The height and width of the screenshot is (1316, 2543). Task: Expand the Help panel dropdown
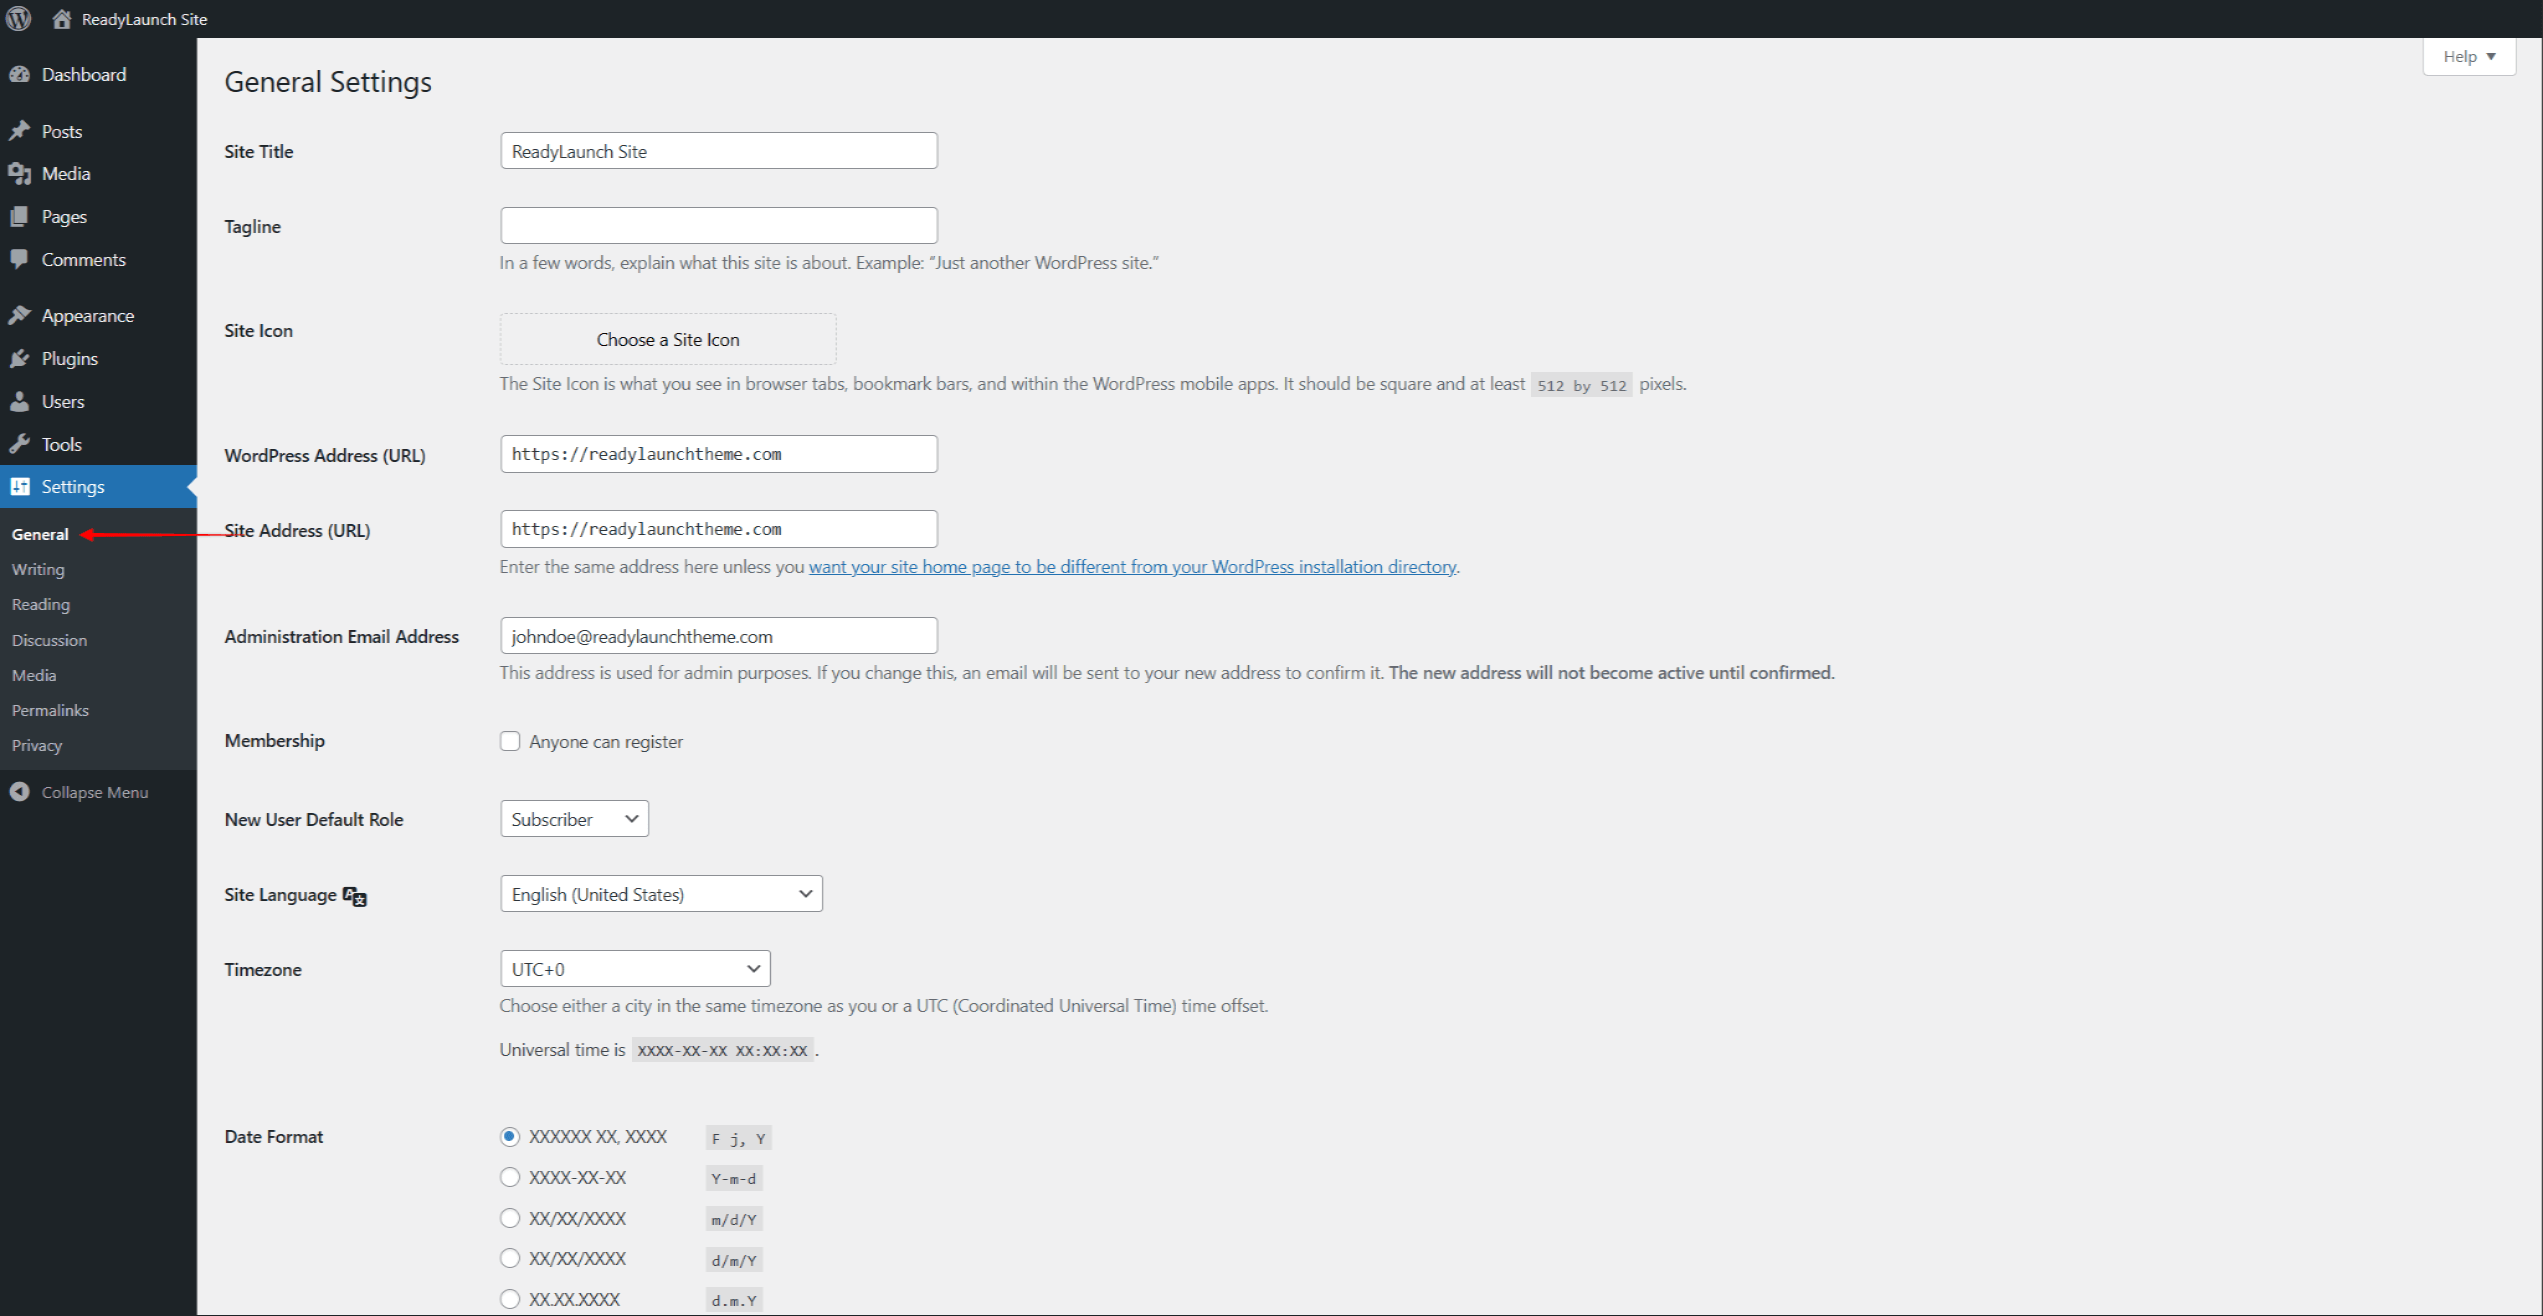[2469, 56]
